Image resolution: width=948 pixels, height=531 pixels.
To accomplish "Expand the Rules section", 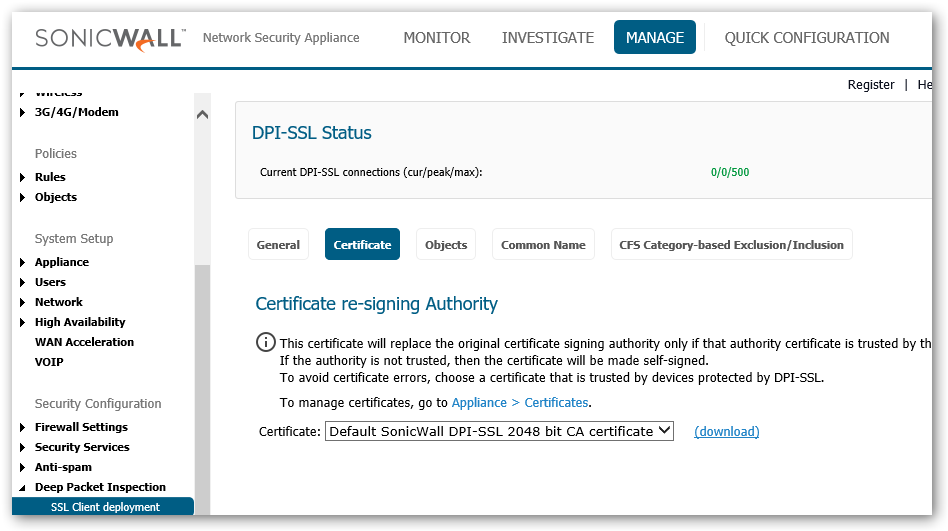I will [x=50, y=177].
